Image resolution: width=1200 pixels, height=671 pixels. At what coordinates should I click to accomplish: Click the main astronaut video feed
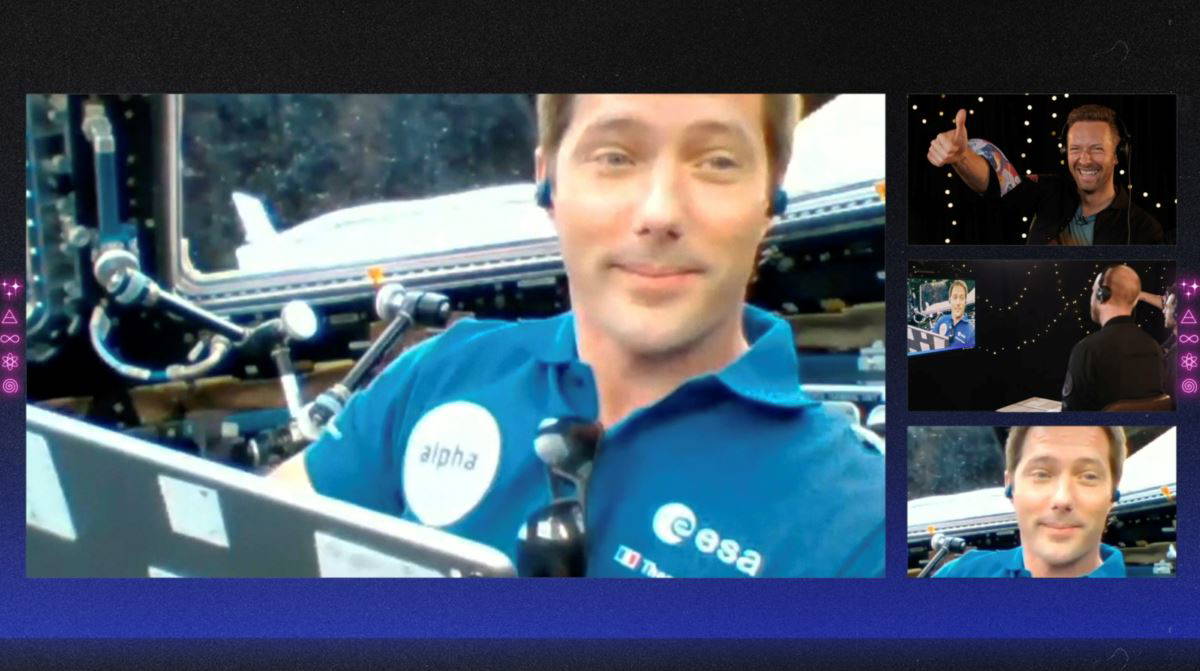(x=455, y=335)
